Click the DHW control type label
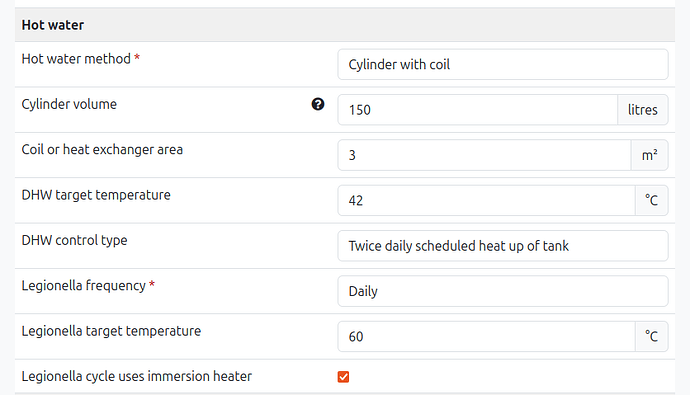This screenshot has height=395, width=690. pyautogui.click(x=74, y=240)
